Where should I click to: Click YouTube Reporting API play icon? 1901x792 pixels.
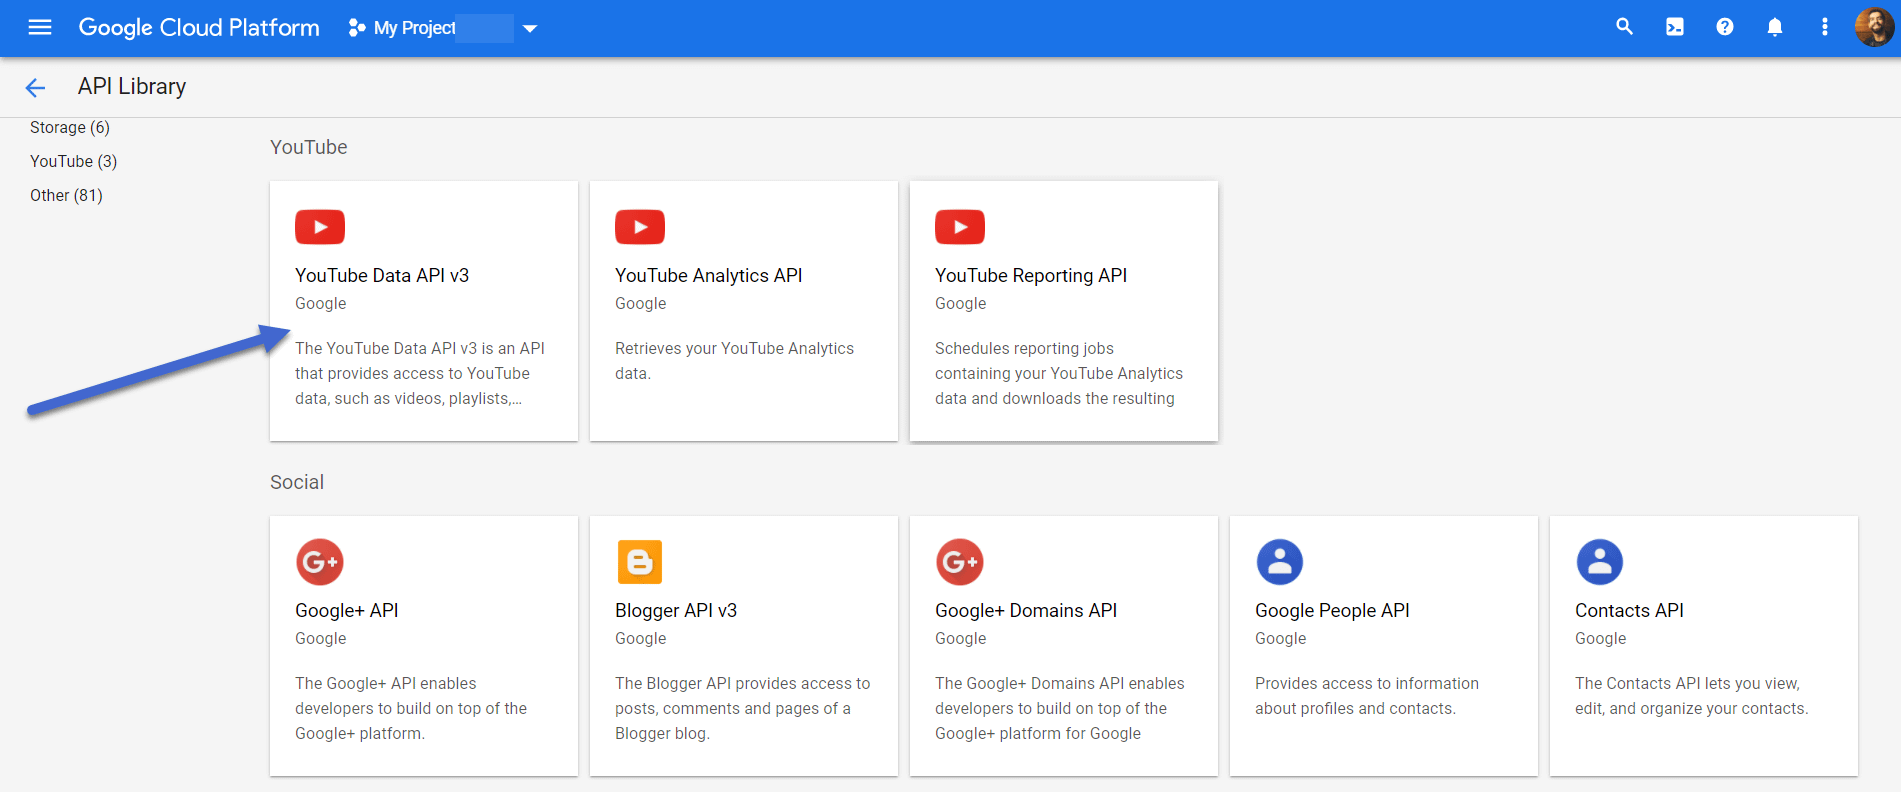(x=960, y=227)
